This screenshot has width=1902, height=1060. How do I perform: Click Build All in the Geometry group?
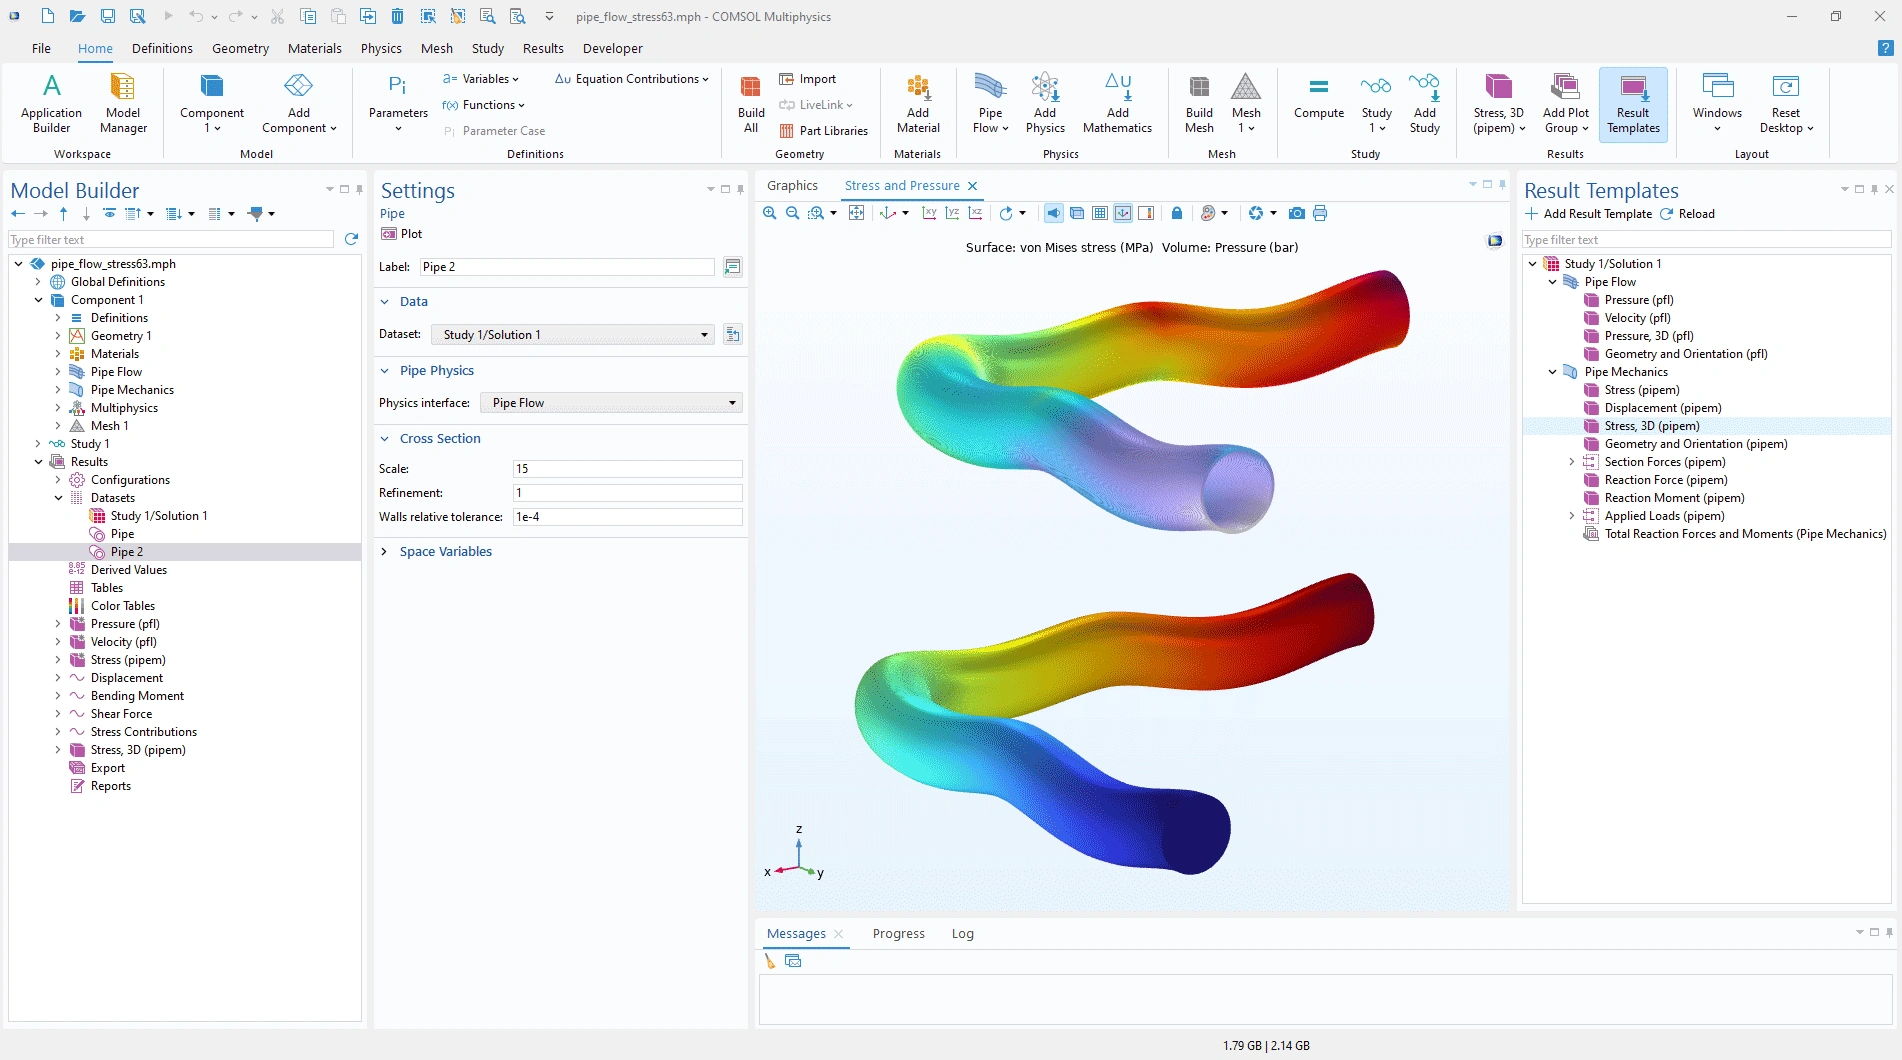750,104
